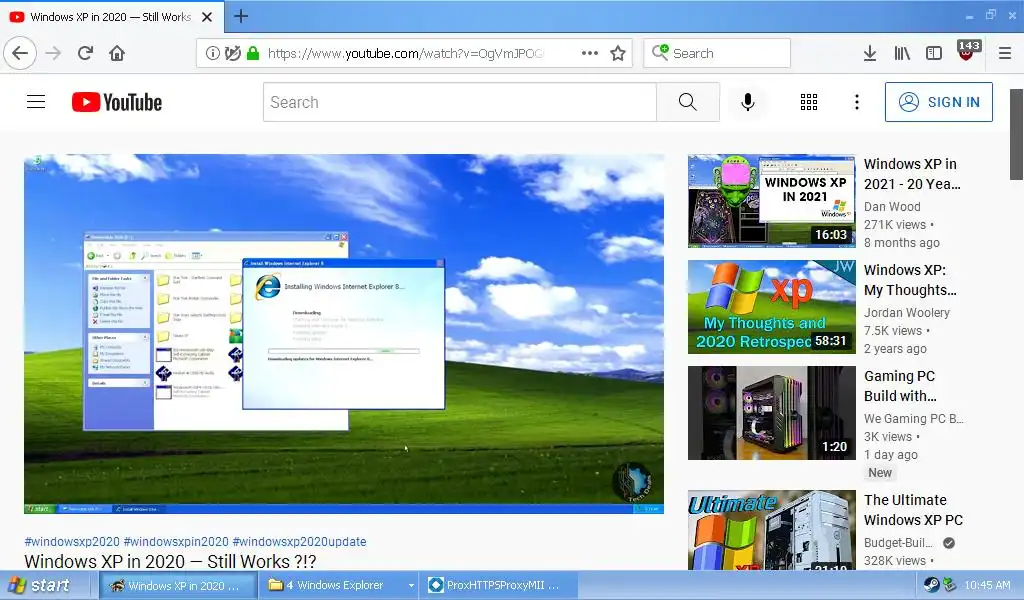Click the YouTube search input field
Viewport: 1024px width, 600px height.
pyautogui.click(x=460, y=102)
